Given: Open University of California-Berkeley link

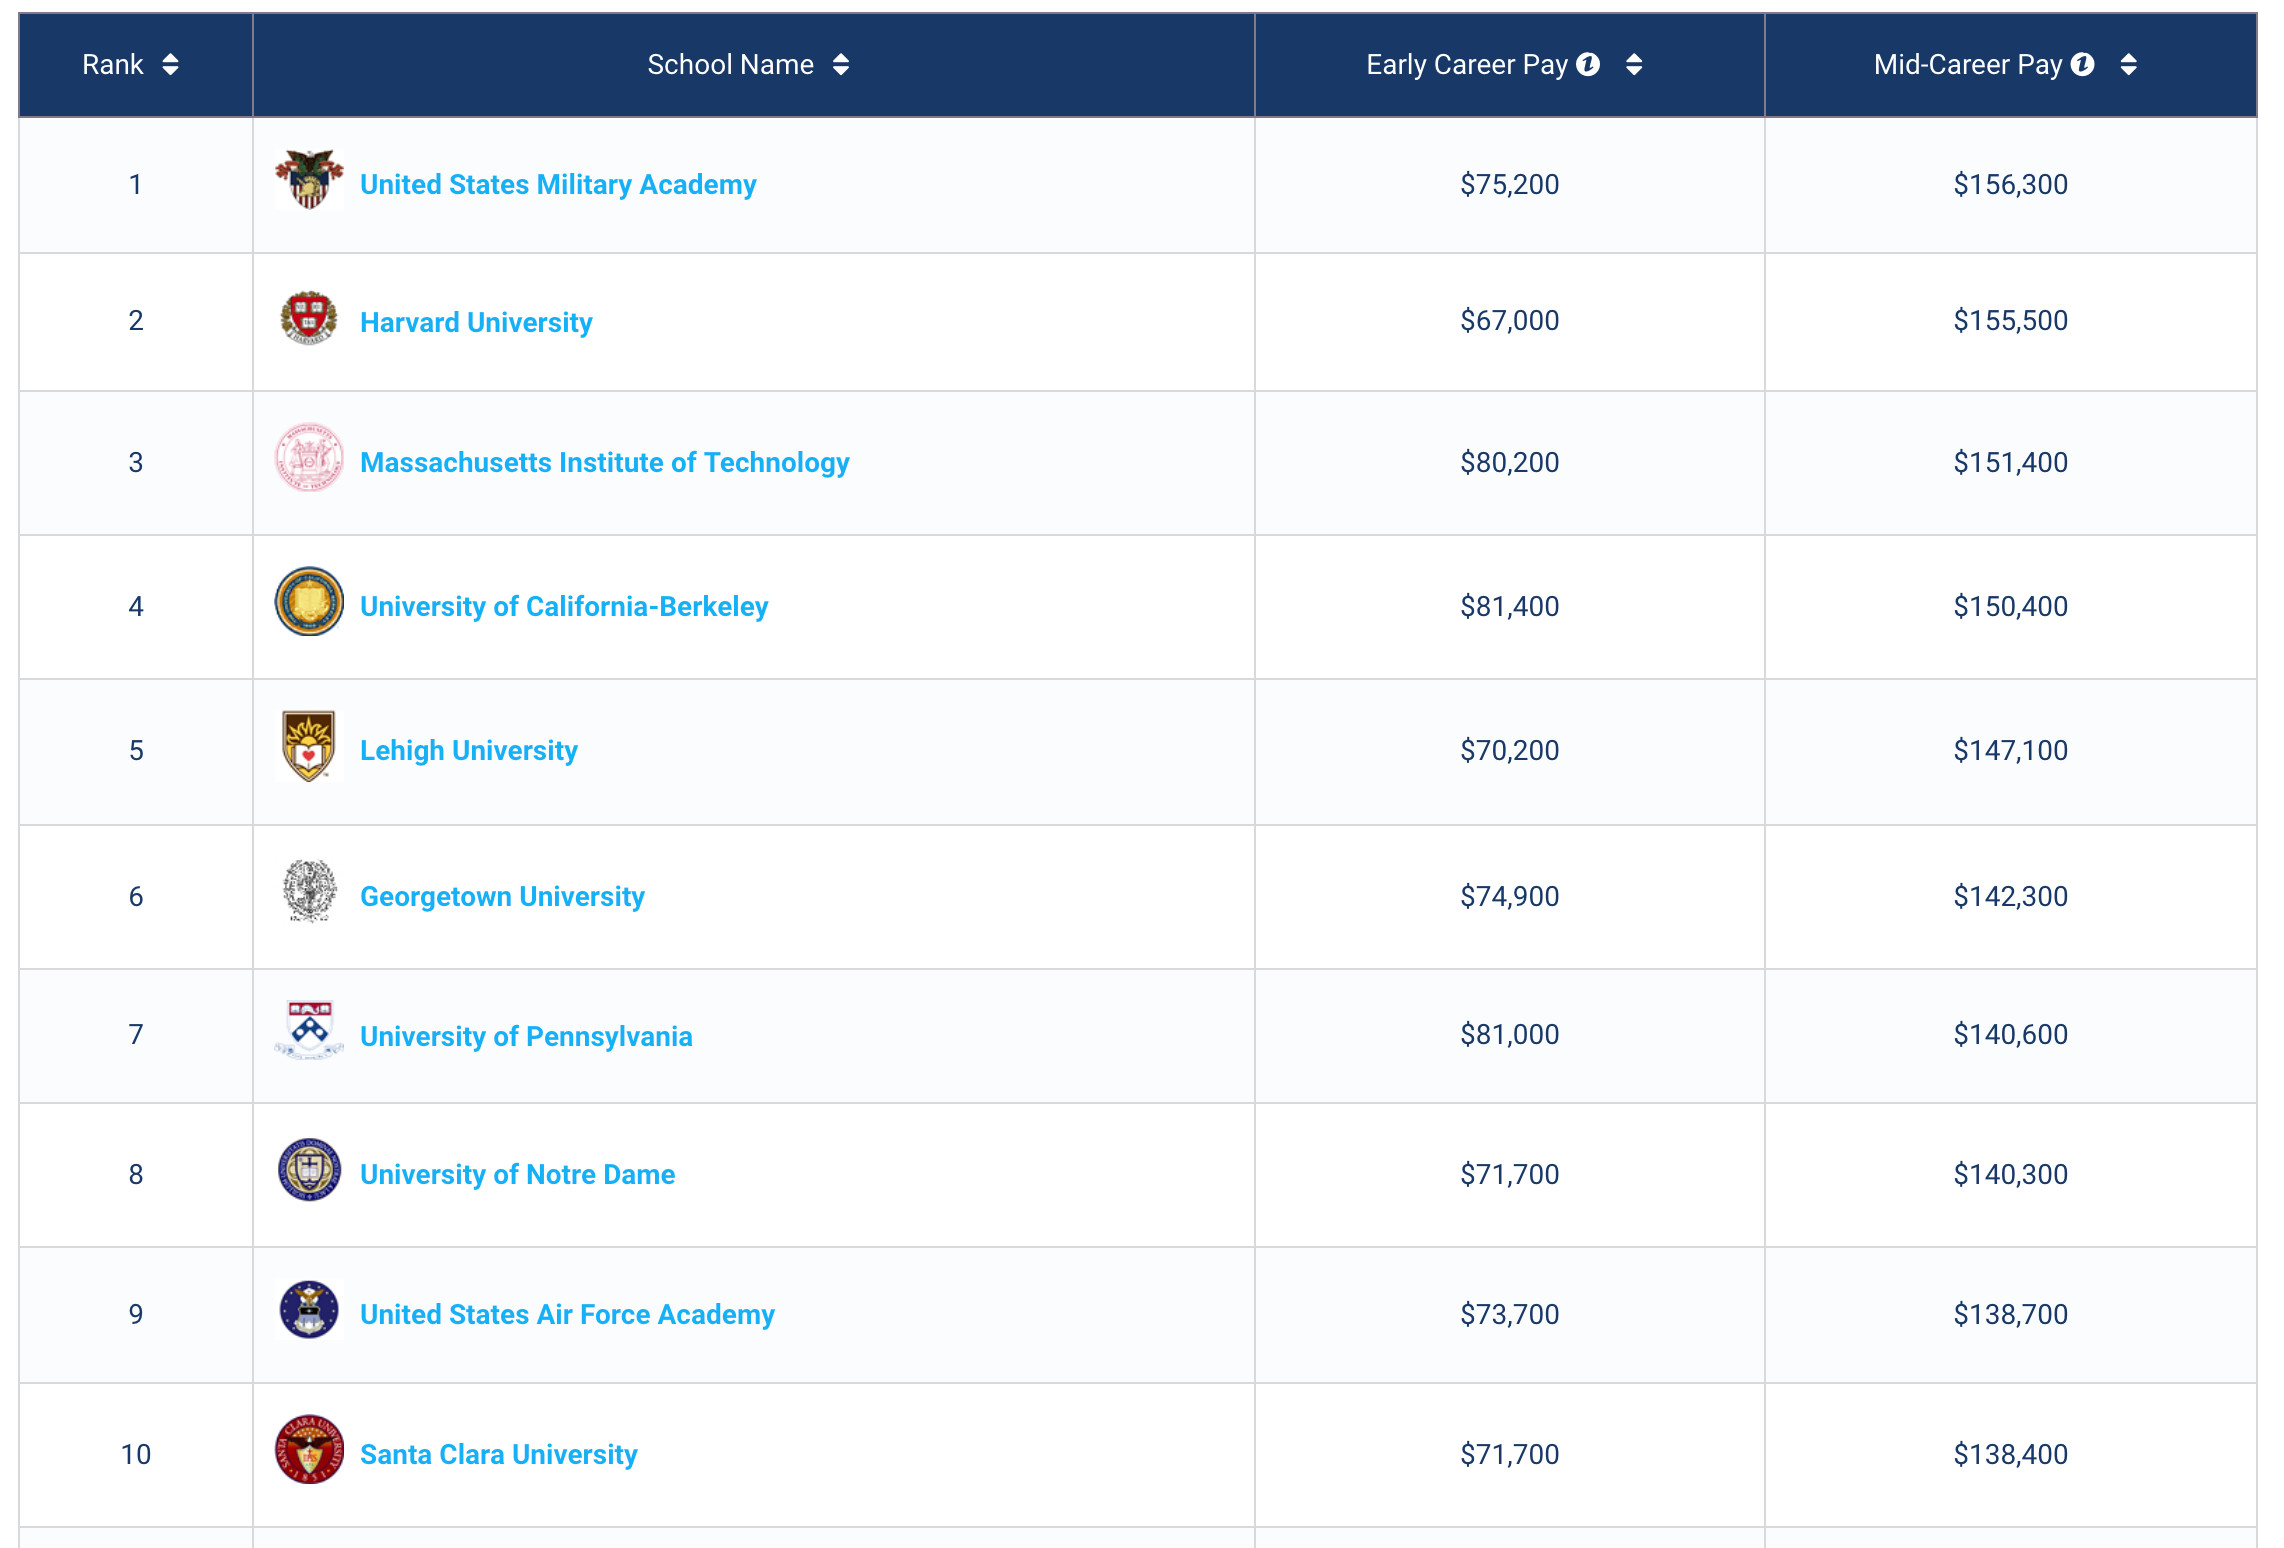Looking at the screenshot, I should coord(564,607).
